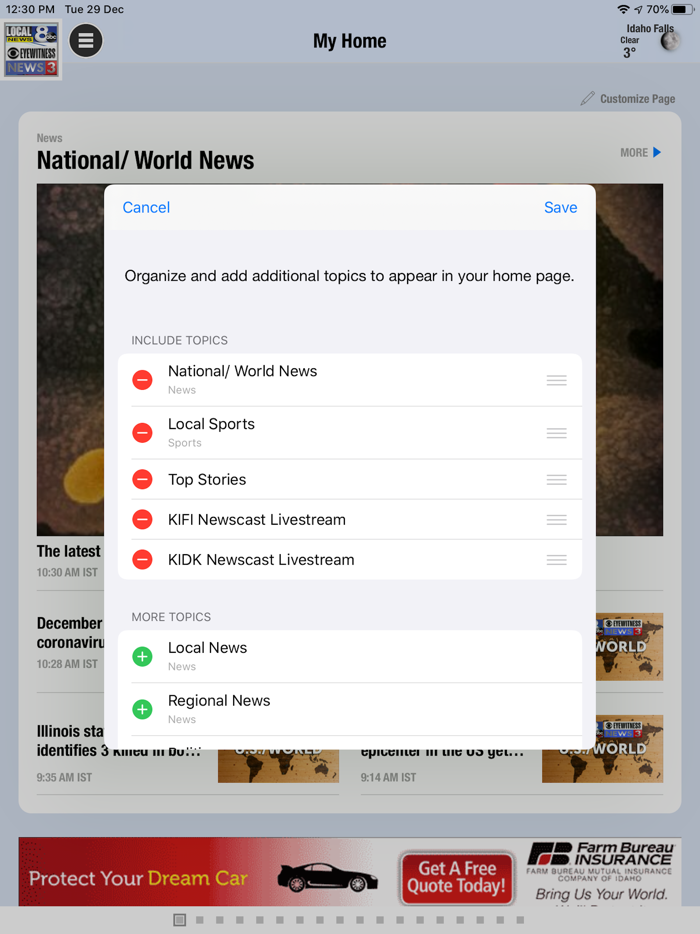The height and width of the screenshot is (934, 700).
Task: Save the topic customization changes
Action: (x=561, y=207)
